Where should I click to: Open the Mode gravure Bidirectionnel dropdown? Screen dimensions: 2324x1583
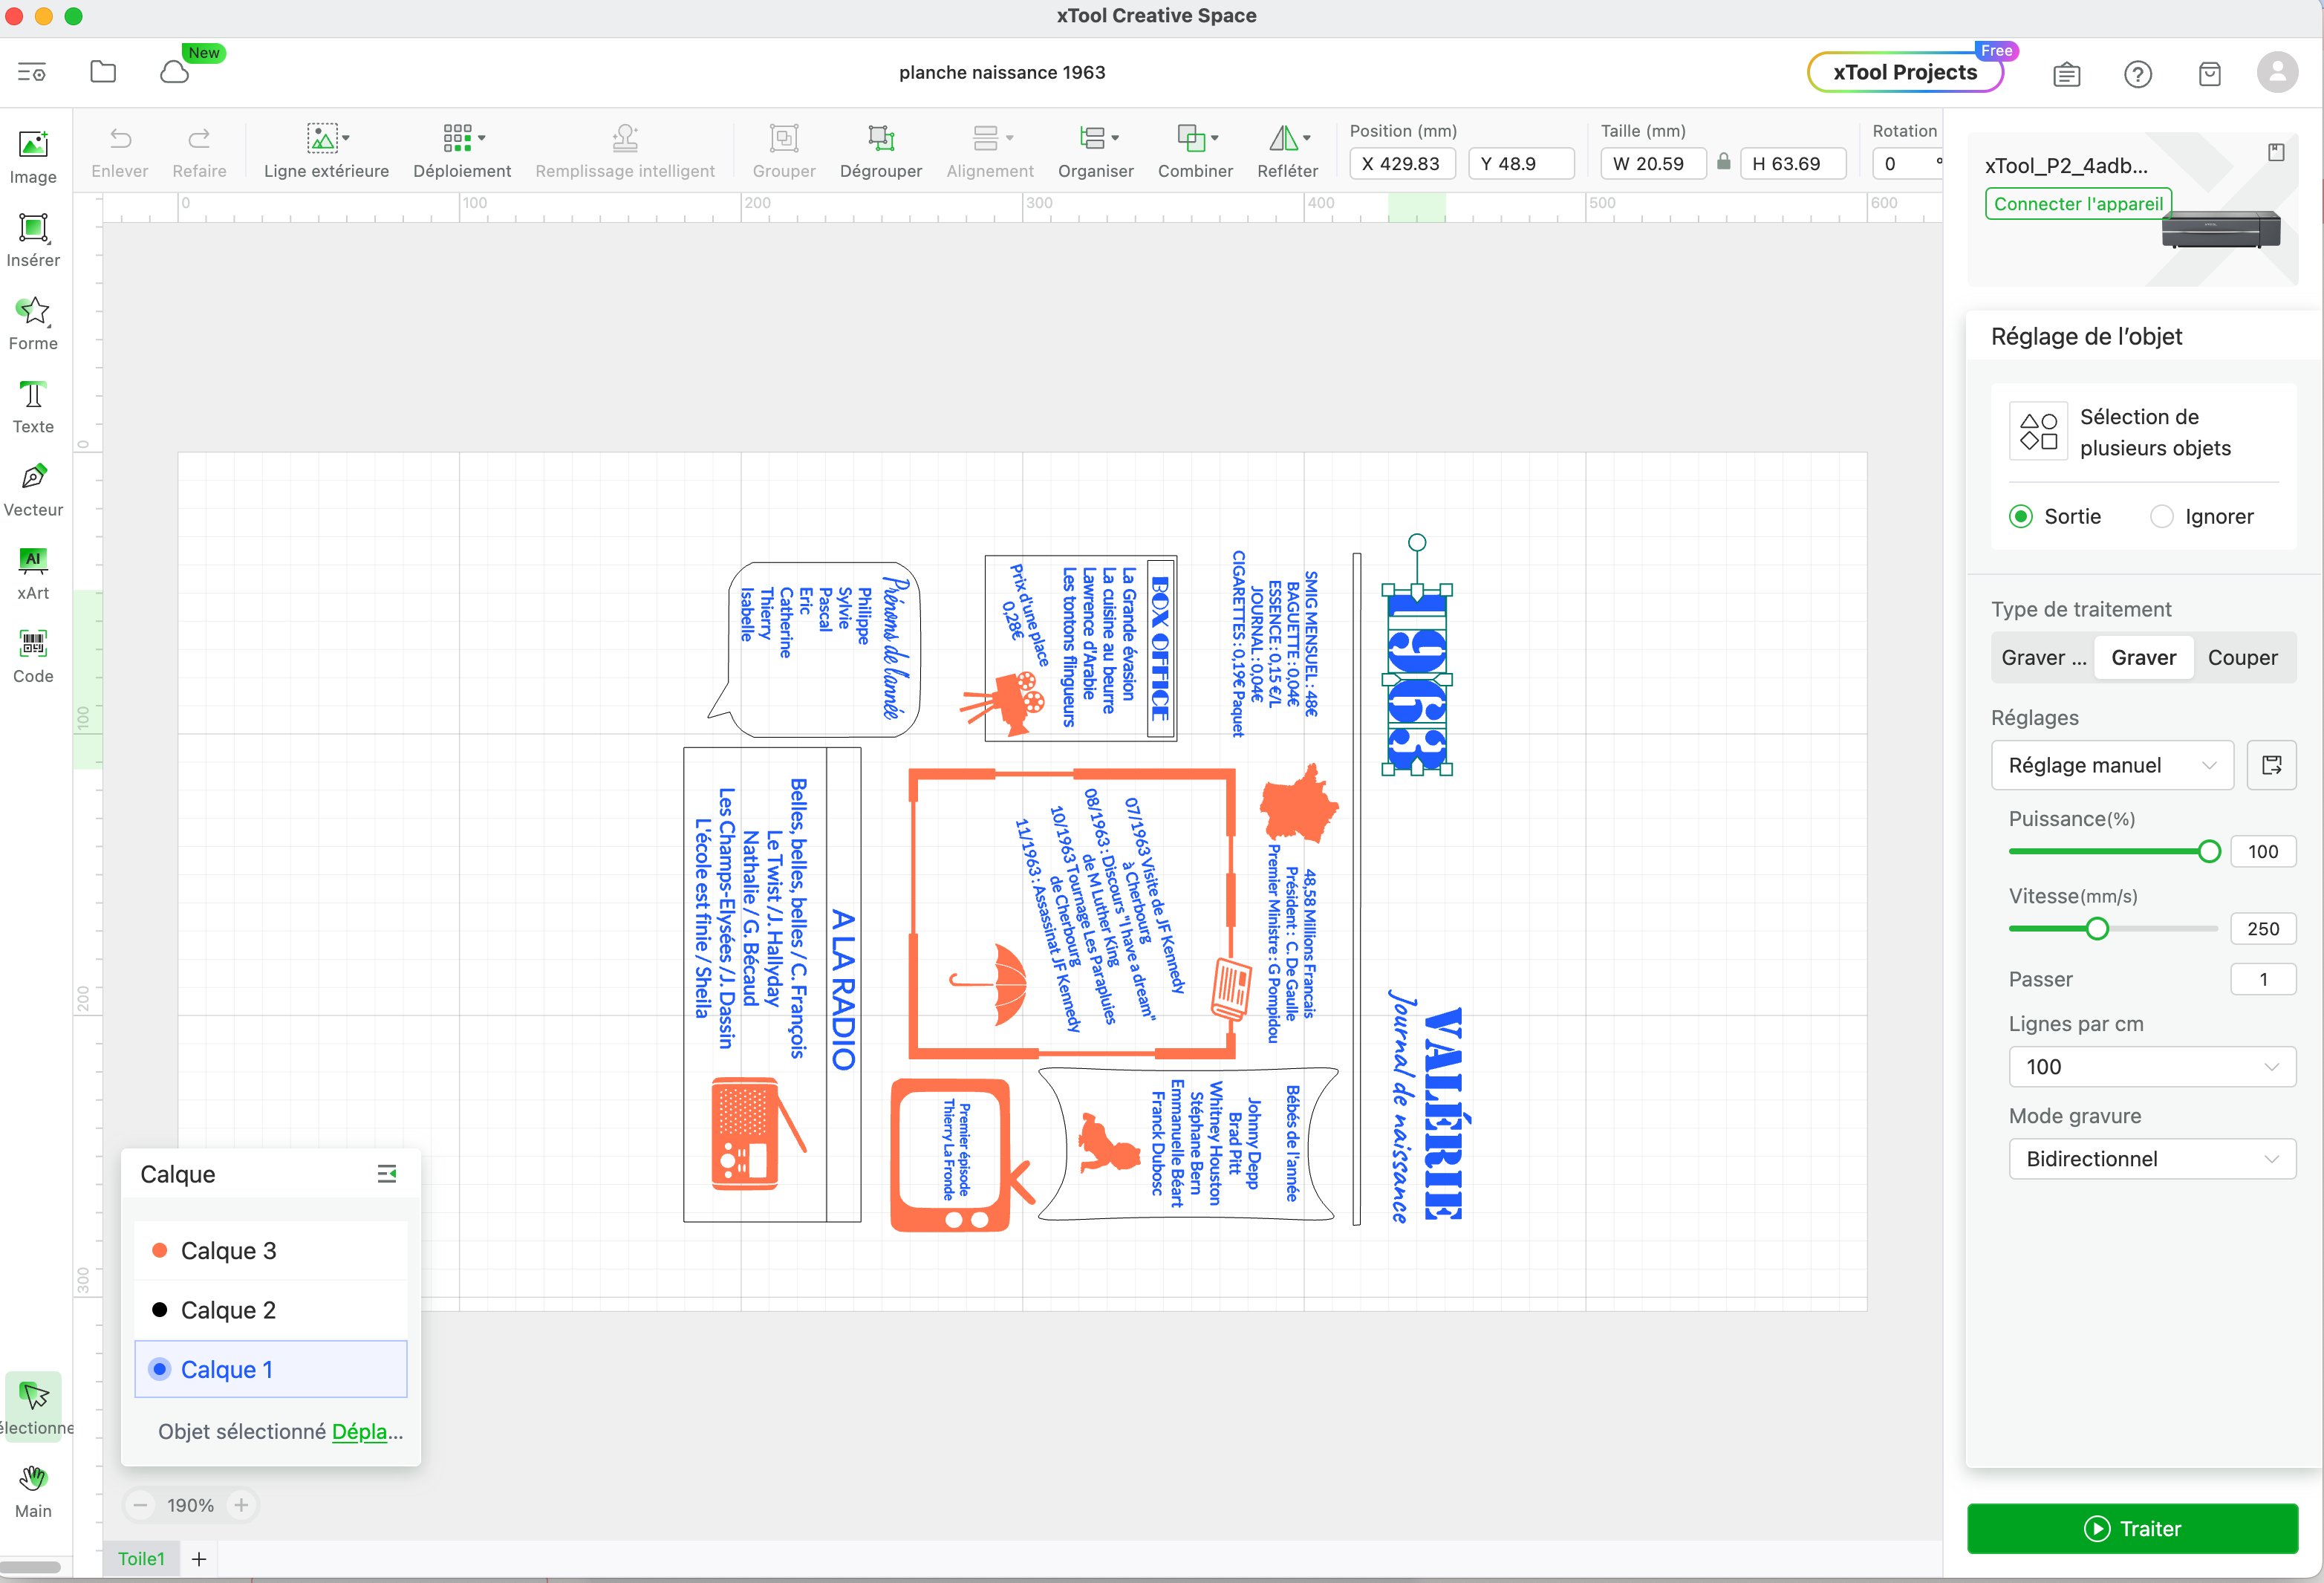tap(2151, 1159)
